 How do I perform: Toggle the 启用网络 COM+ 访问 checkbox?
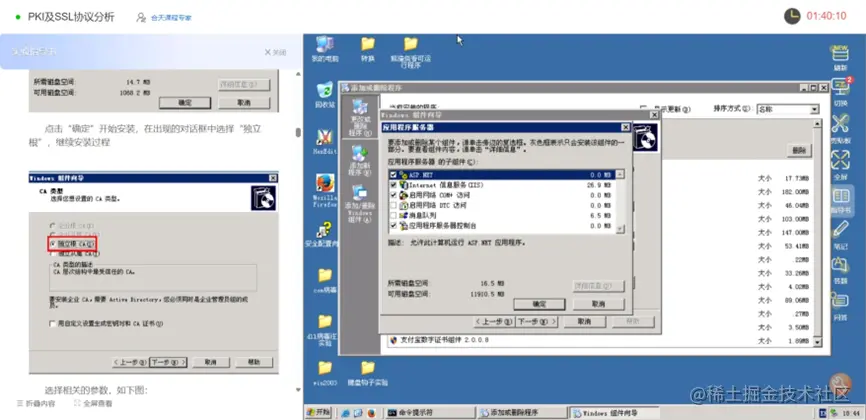(x=393, y=195)
